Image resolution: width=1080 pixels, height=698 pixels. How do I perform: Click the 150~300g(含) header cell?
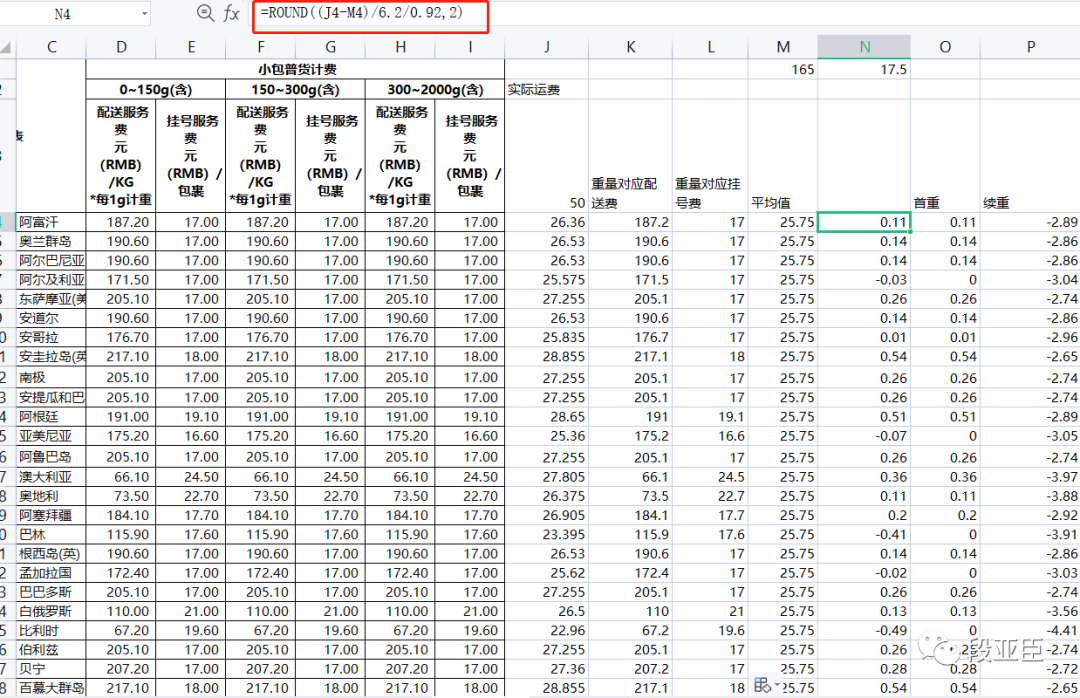point(295,90)
